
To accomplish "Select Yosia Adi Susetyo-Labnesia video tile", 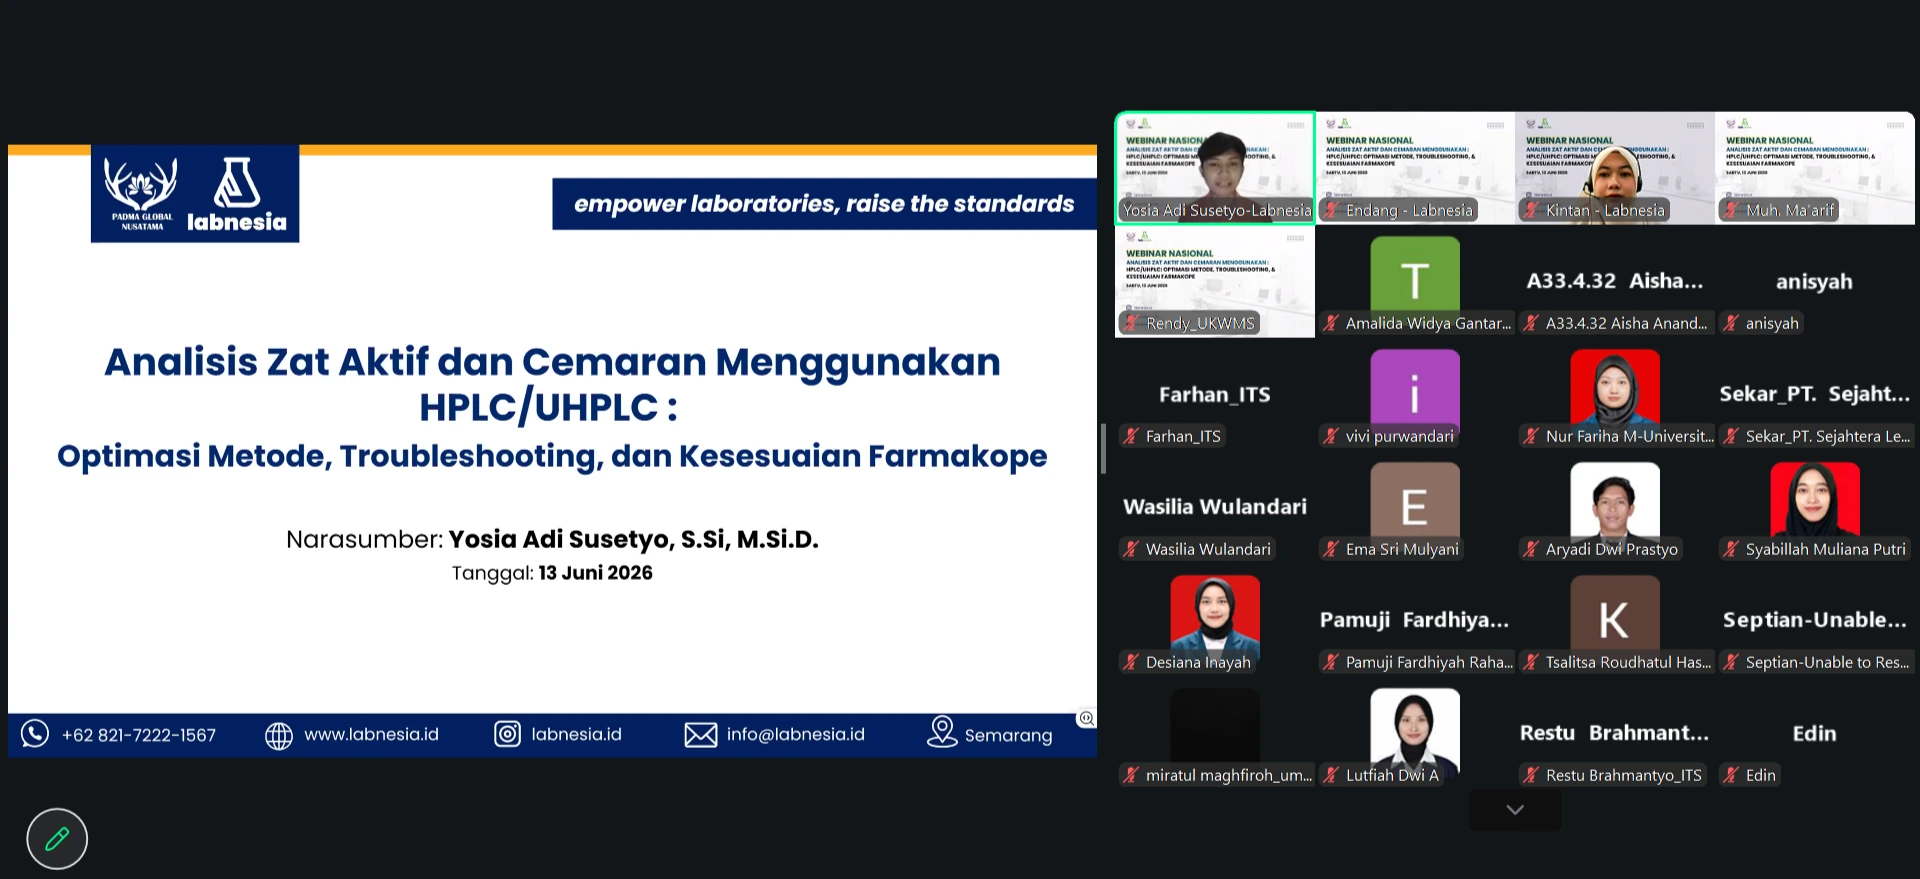I will pos(1215,168).
